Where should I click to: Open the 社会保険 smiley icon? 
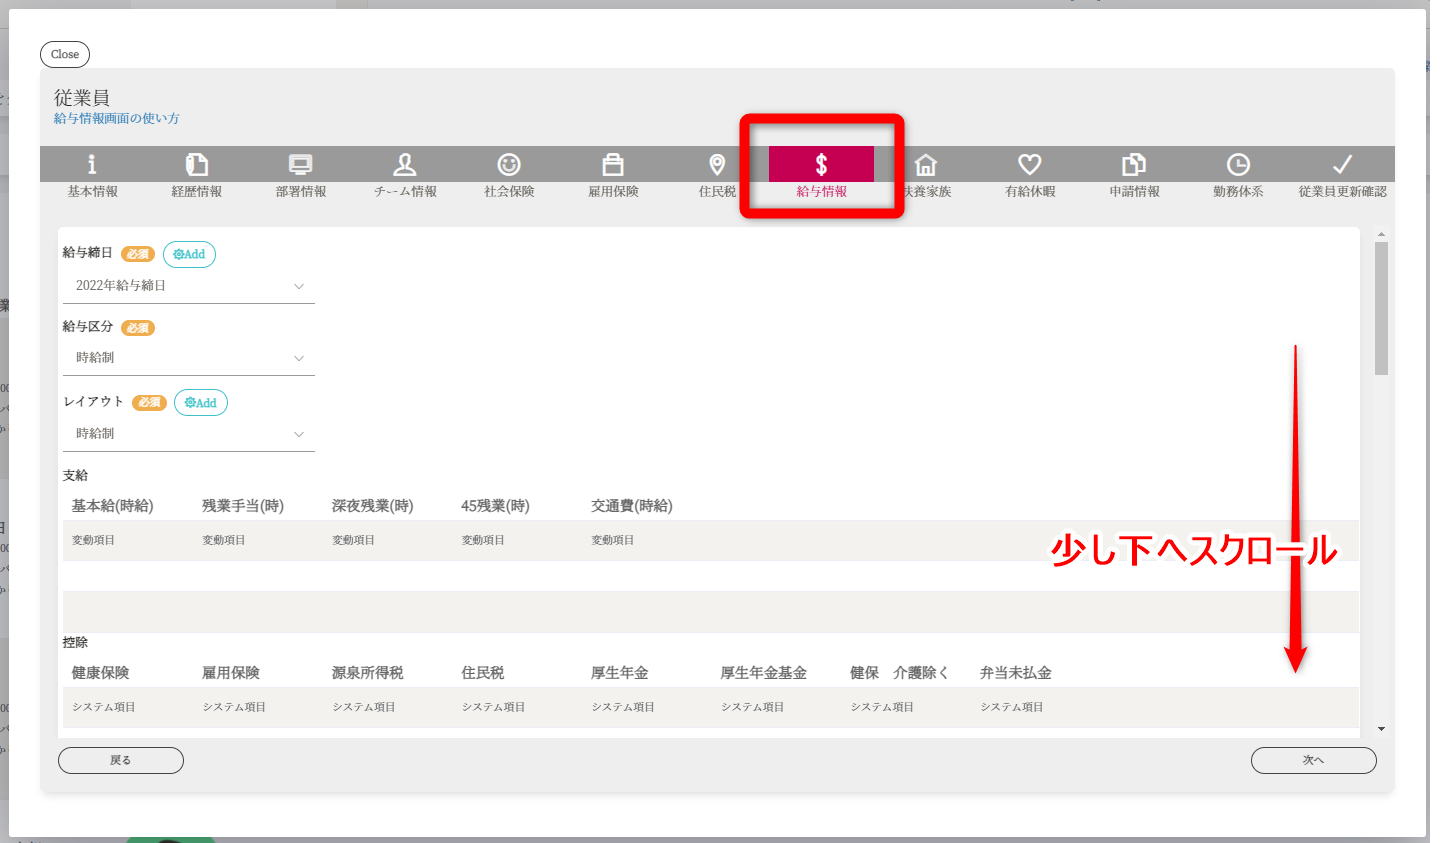tap(509, 165)
